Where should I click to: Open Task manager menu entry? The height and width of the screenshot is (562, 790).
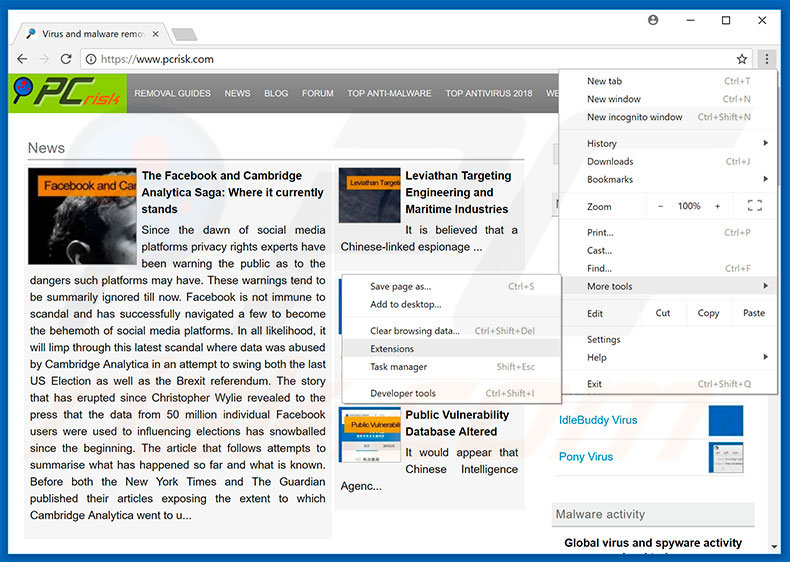coord(398,367)
